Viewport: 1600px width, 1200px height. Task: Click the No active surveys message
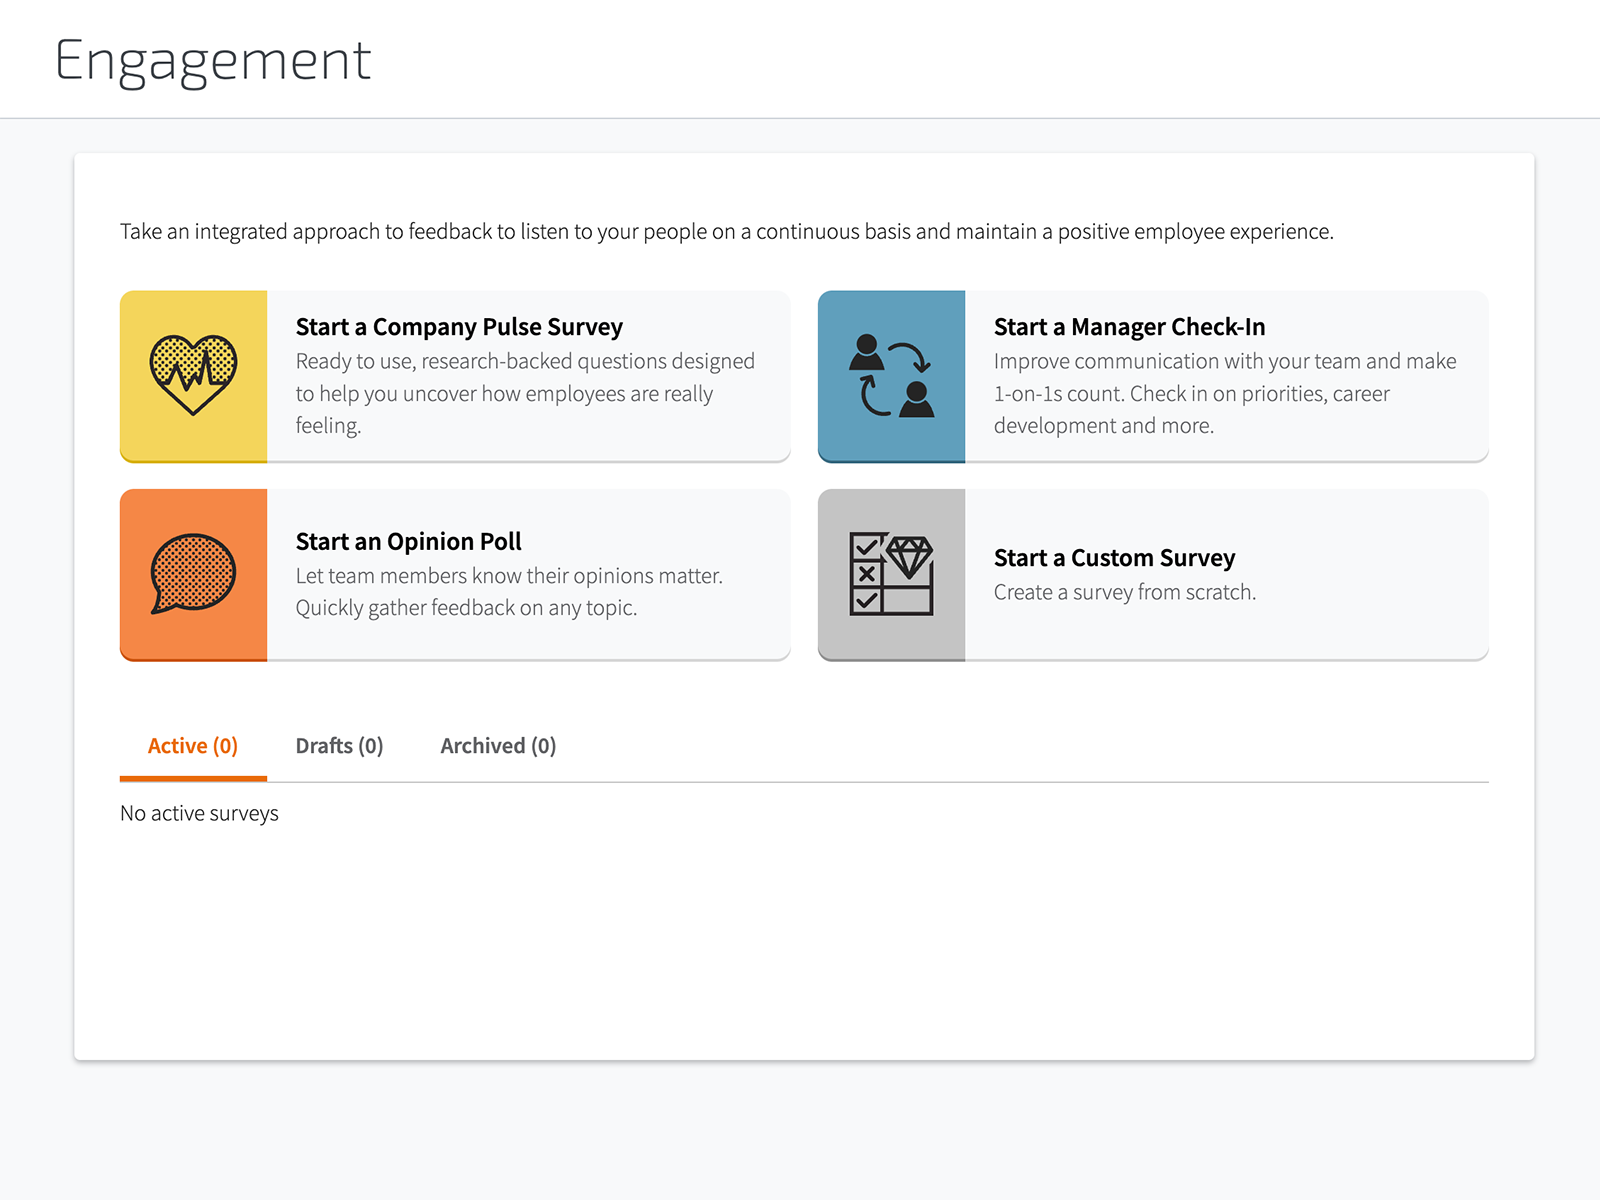(x=199, y=813)
